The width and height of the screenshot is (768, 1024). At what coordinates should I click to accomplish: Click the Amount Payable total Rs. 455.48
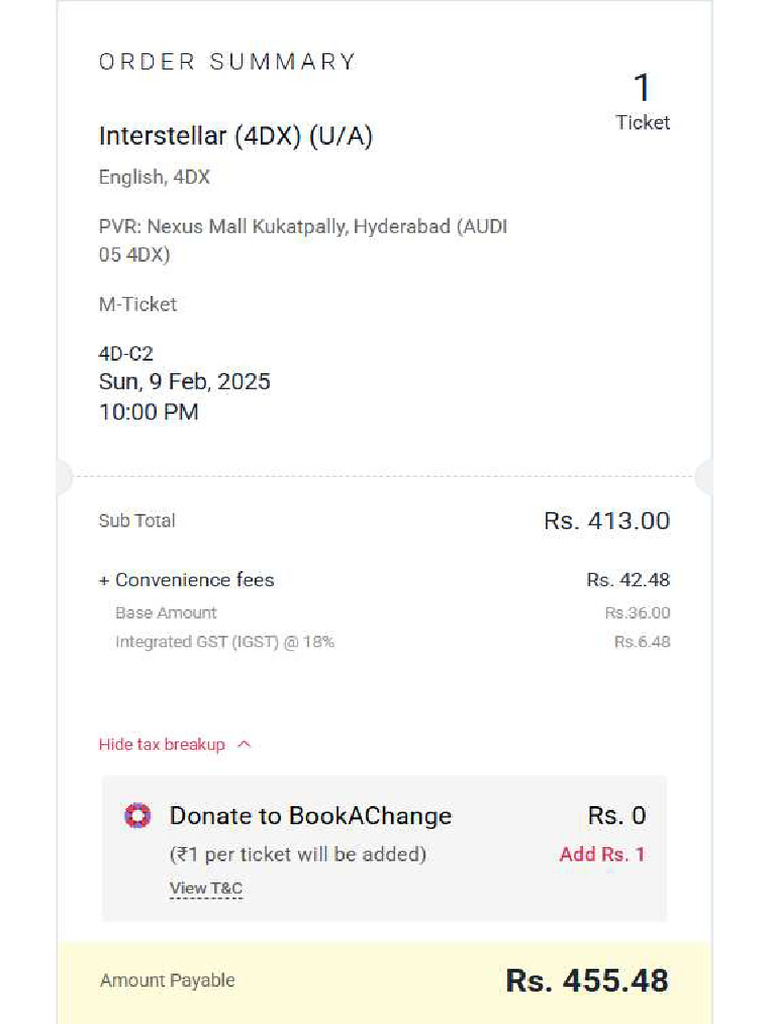tap(587, 981)
